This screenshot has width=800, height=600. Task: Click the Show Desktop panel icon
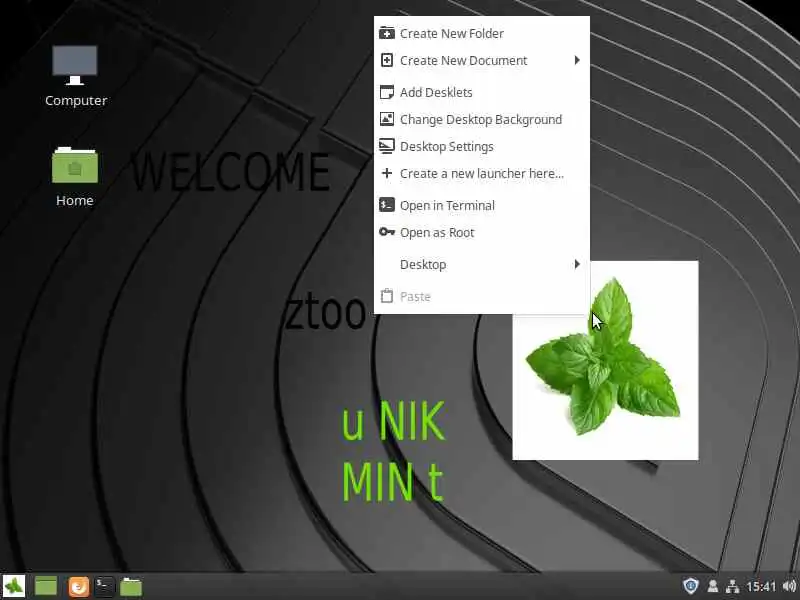click(x=46, y=586)
